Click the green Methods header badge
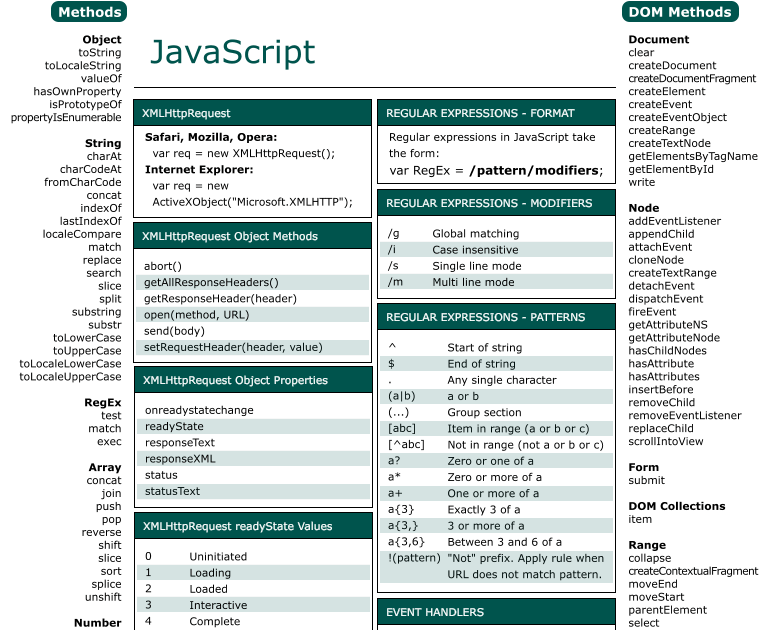The width and height of the screenshot is (763, 630). tap(89, 12)
